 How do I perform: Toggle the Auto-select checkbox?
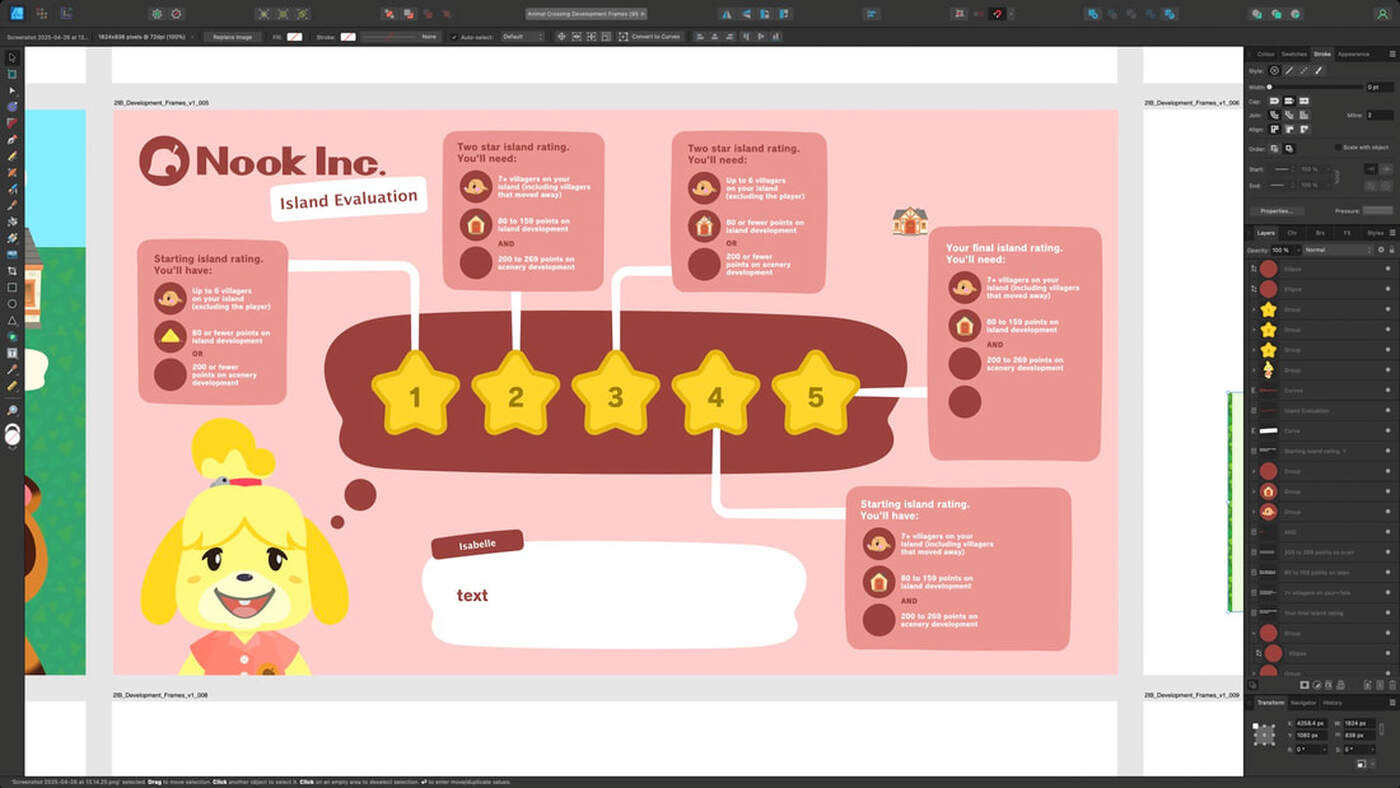click(x=454, y=36)
